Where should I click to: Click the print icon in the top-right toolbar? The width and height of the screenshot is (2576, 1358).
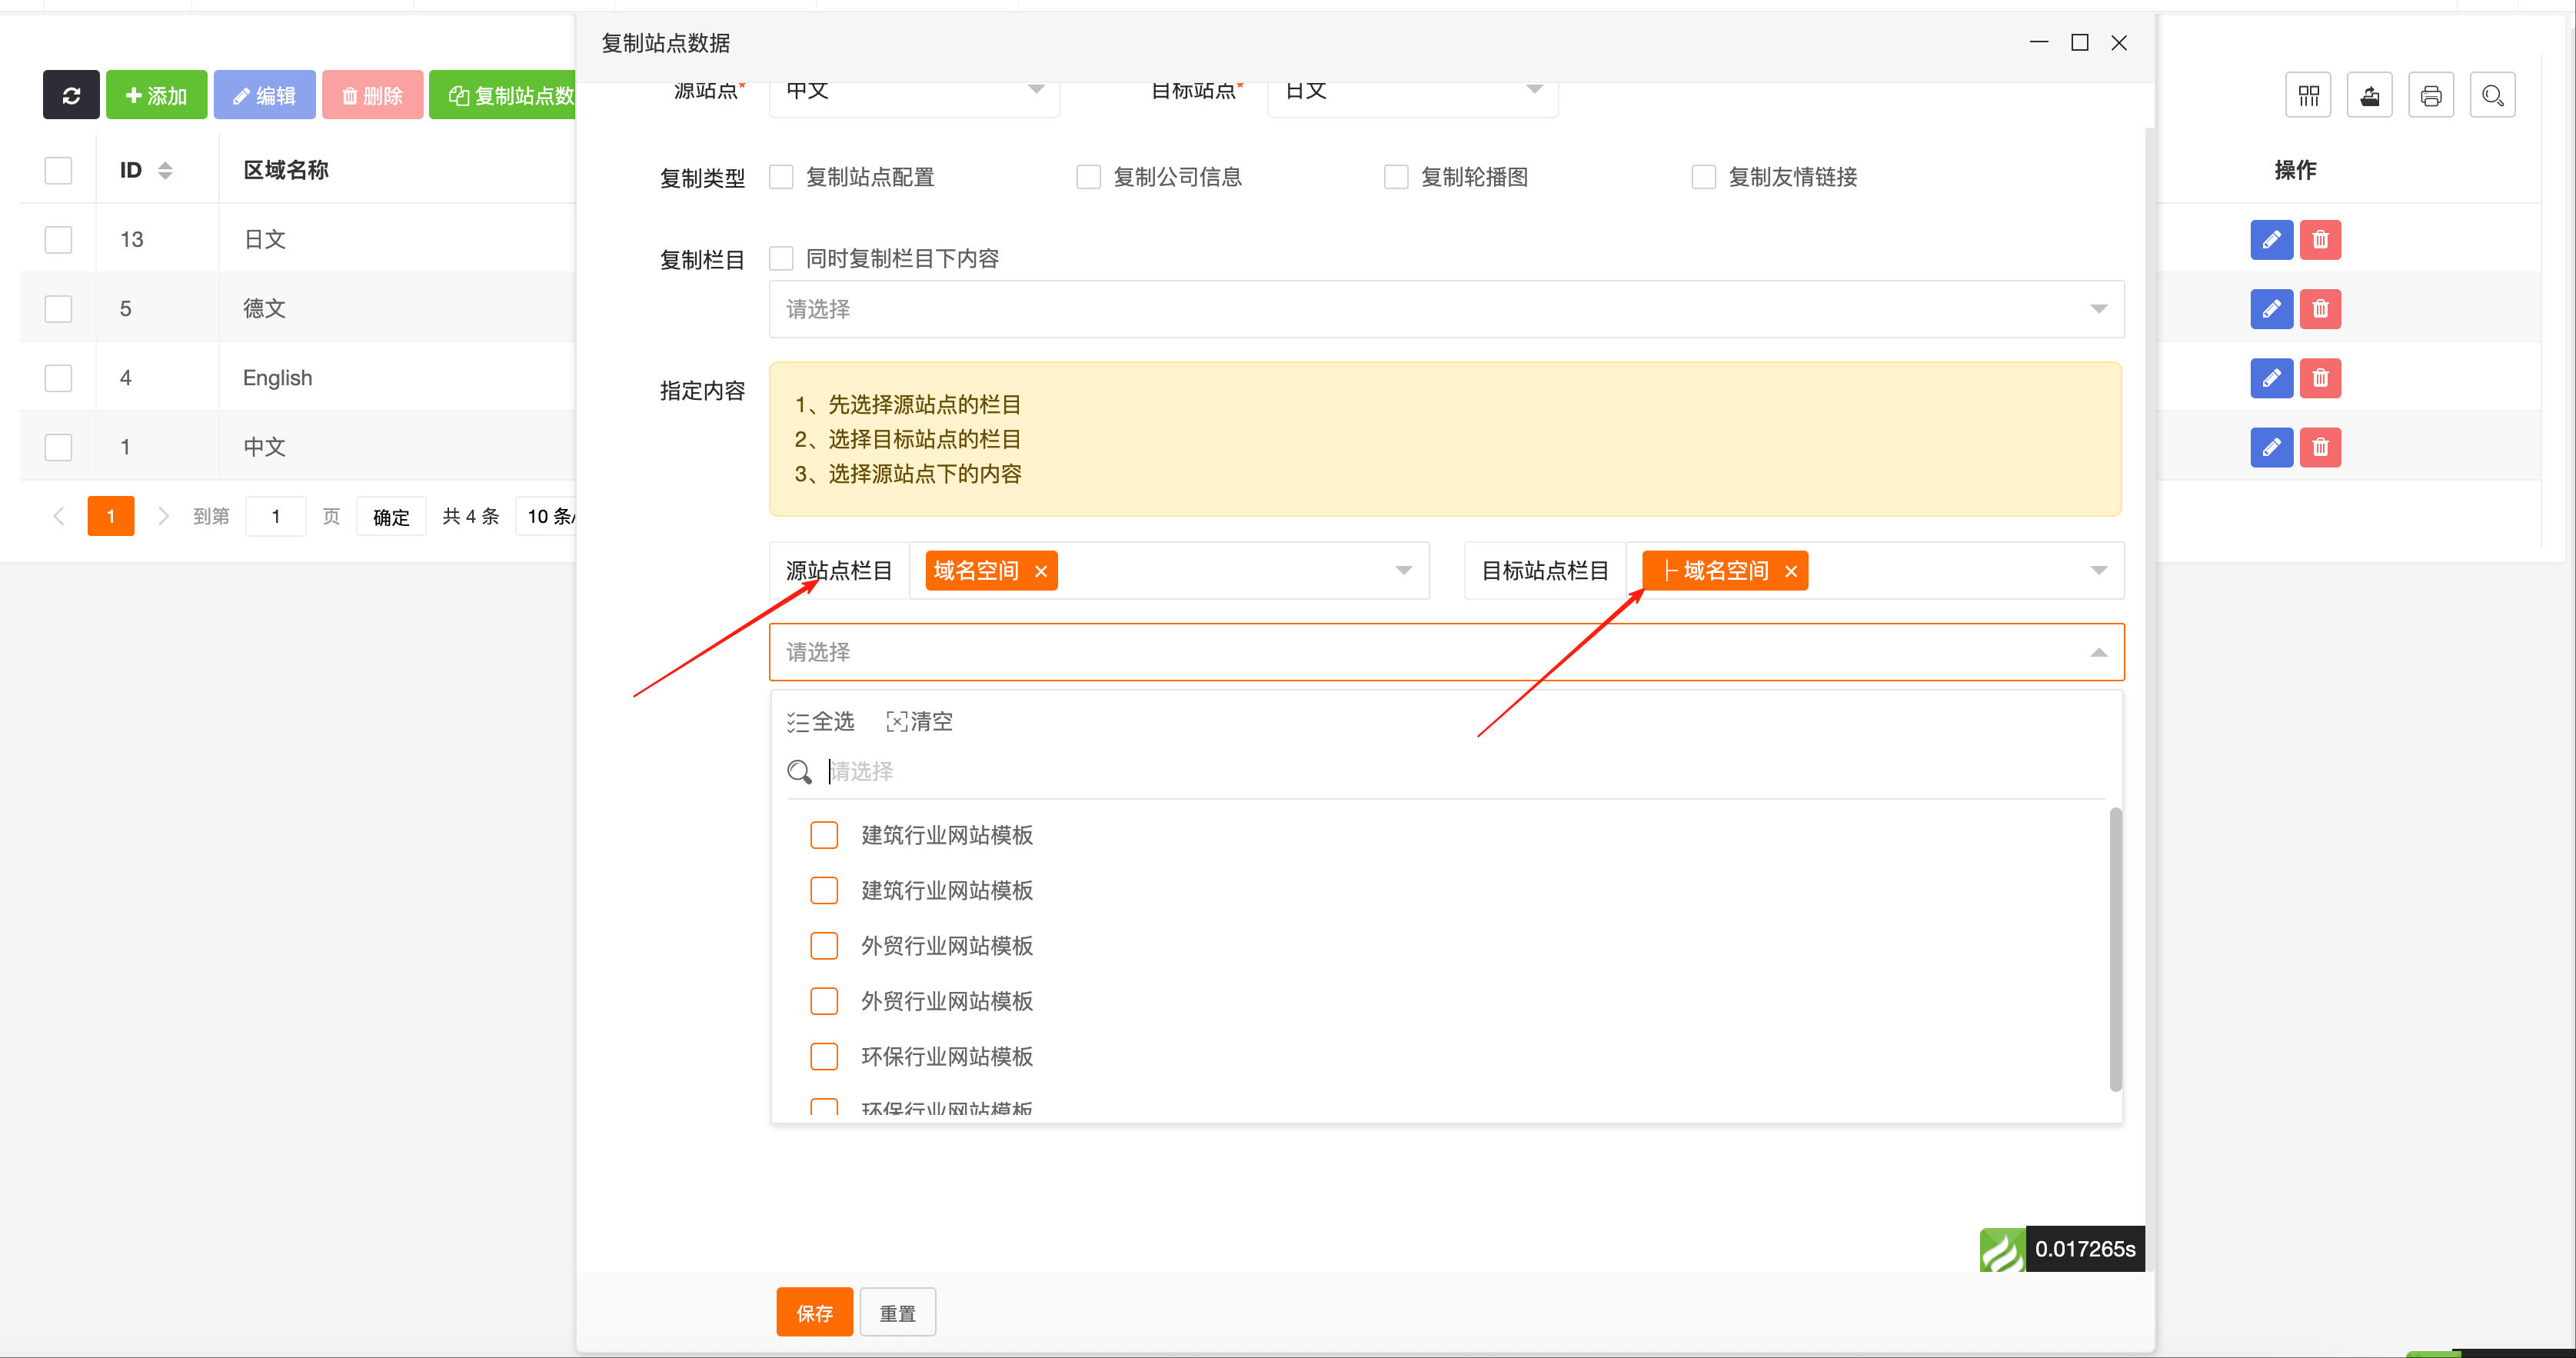(x=2431, y=94)
